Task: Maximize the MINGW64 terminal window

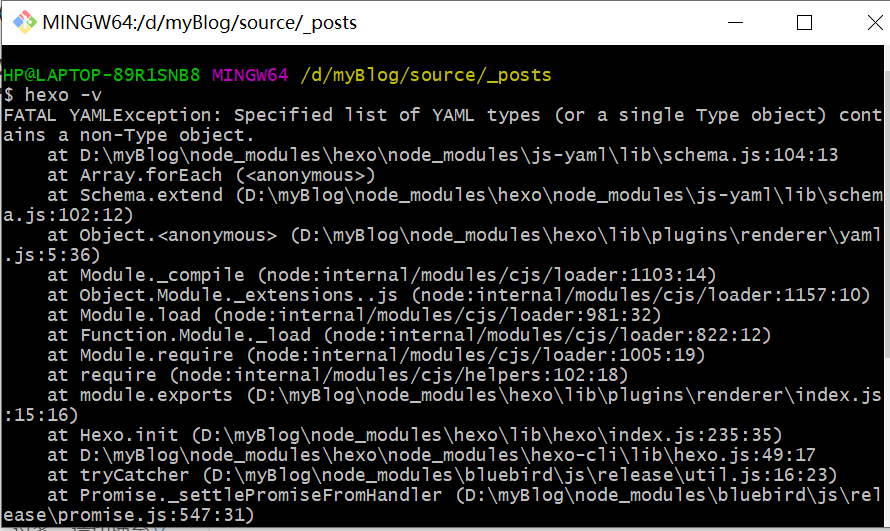Action: pyautogui.click(x=804, y=22)
